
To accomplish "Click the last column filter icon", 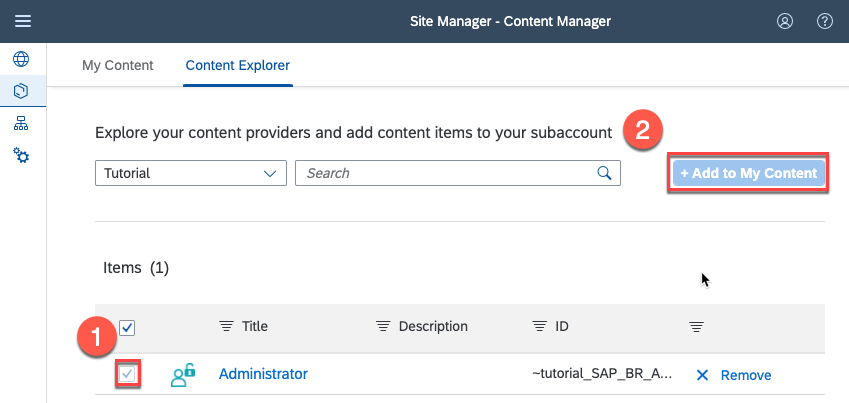I will [696, 327].
